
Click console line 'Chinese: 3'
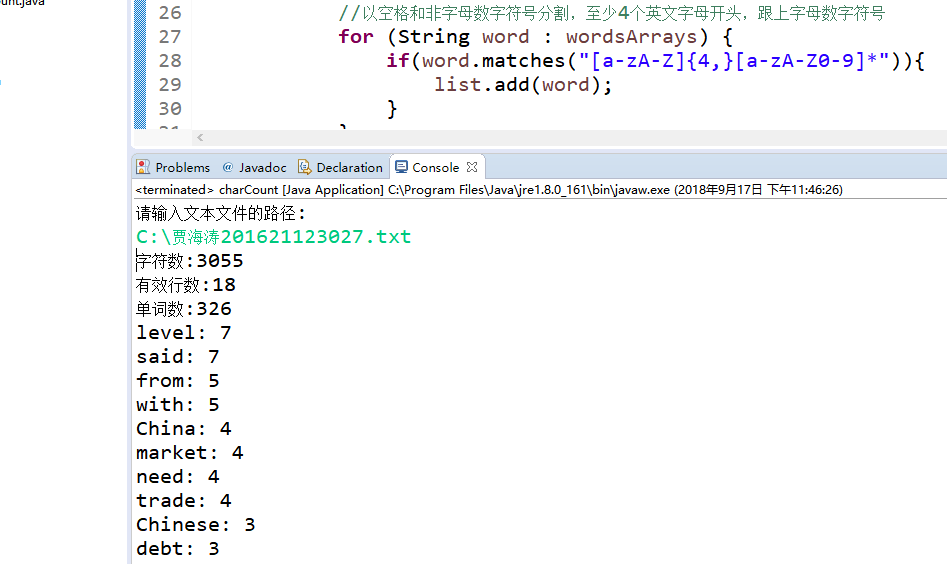pyautogui.click(x=196, y=525)
